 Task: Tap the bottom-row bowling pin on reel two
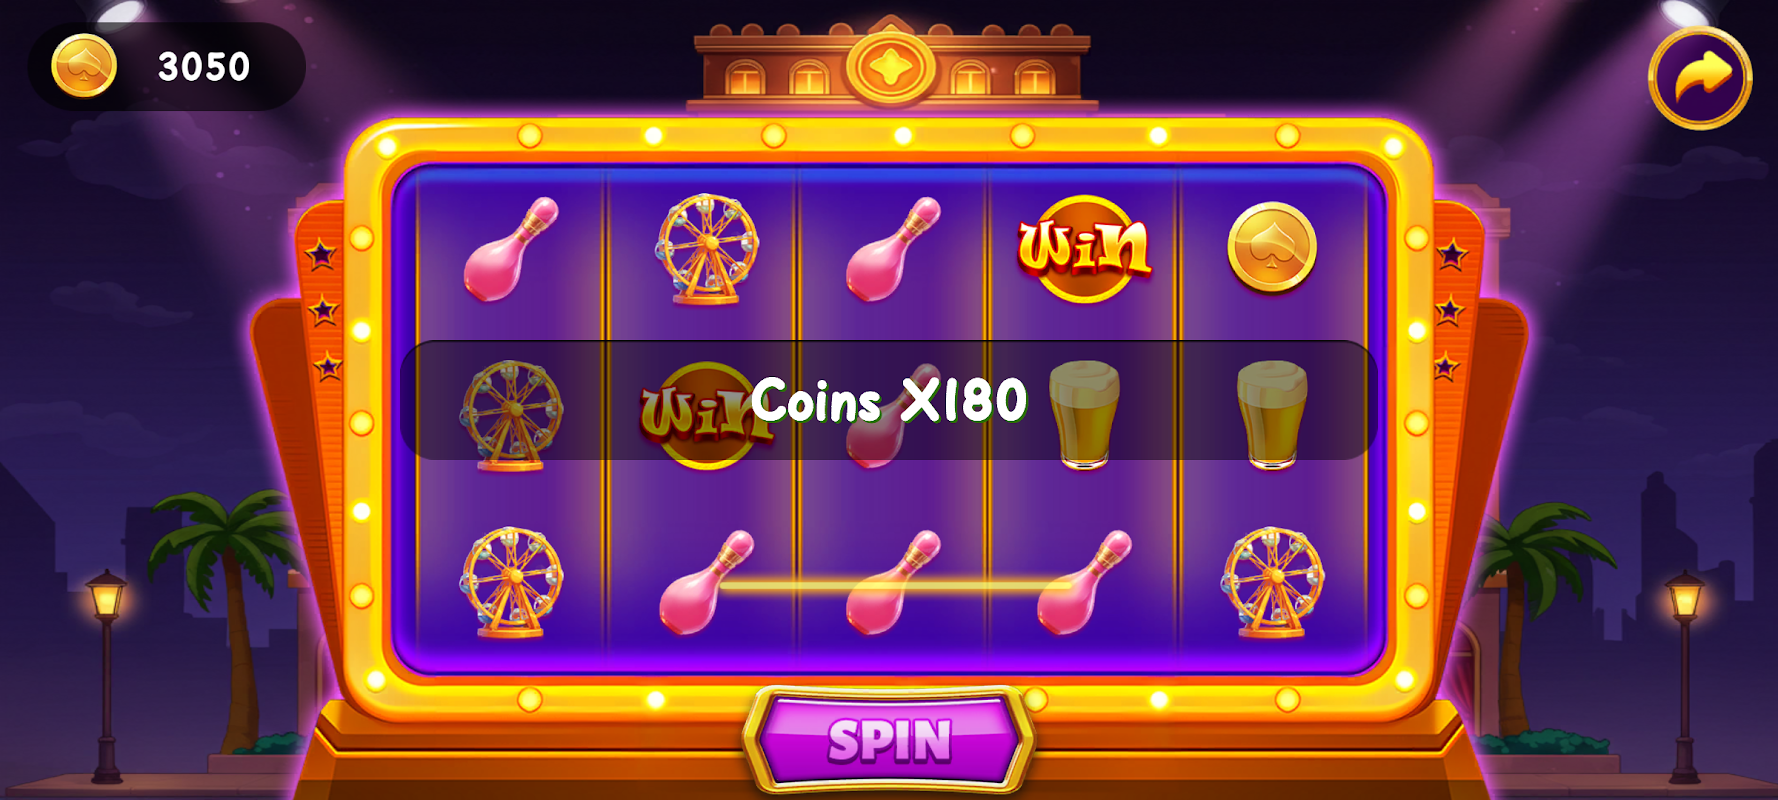tap(707, 582)
